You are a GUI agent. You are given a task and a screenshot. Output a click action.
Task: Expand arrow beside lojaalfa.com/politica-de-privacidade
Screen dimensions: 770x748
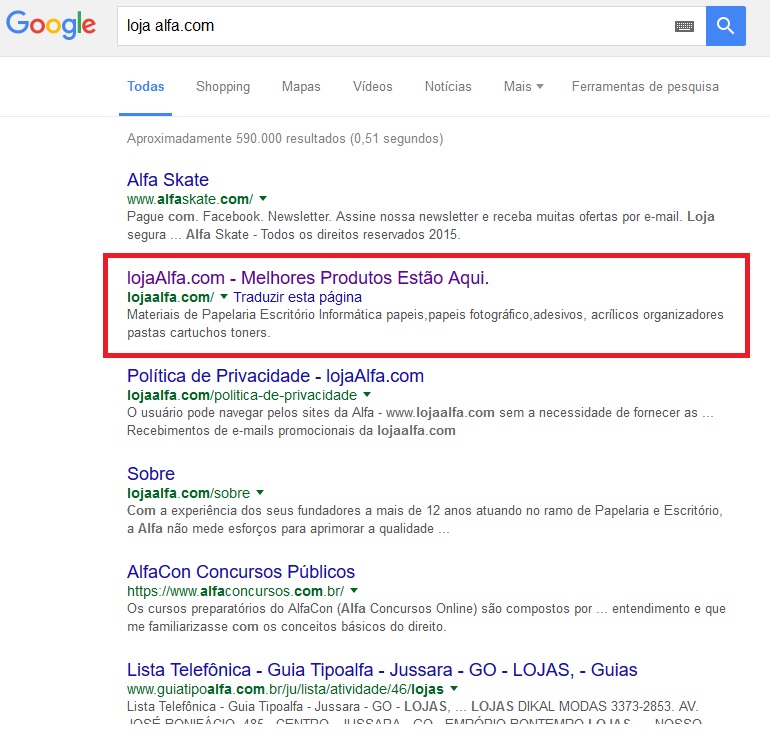pos(367,394)
